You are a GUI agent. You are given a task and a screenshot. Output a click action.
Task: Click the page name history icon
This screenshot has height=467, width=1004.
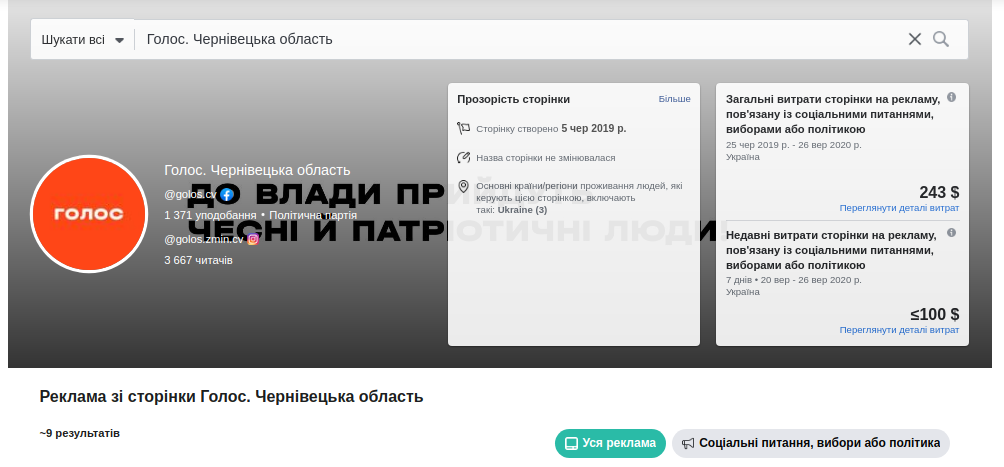pos(464,158)
